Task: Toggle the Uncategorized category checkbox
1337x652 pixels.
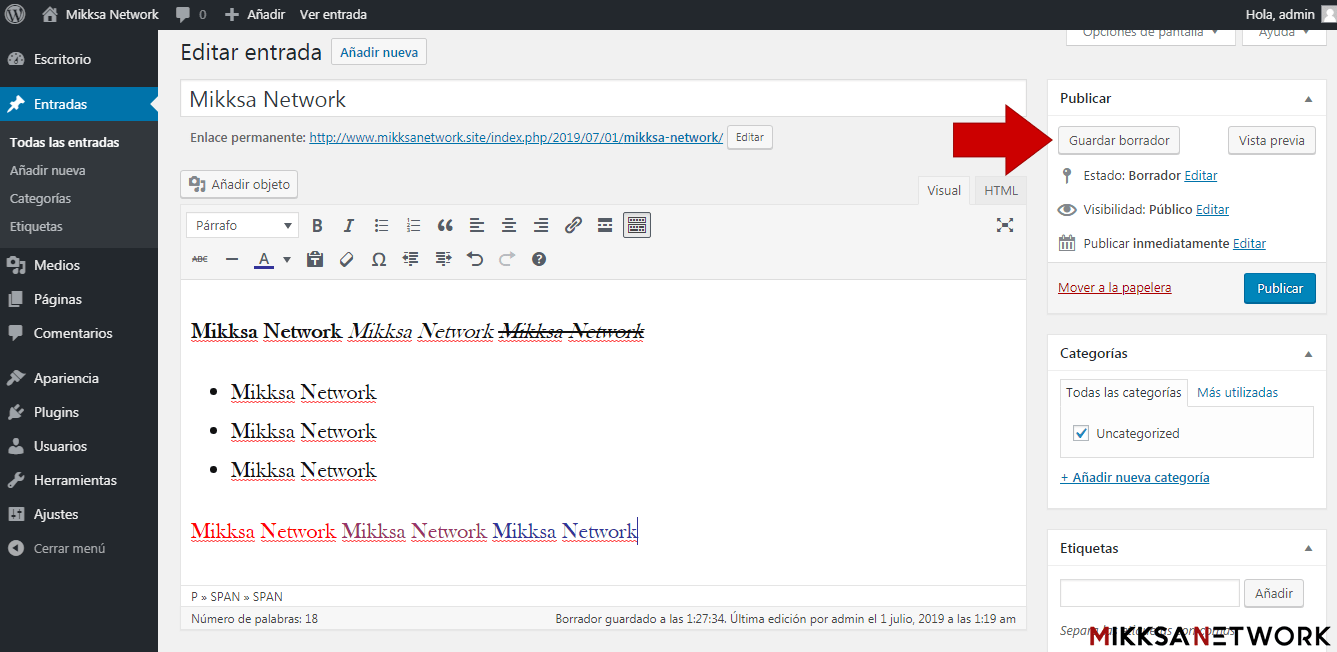Action: click(1081, 433)
